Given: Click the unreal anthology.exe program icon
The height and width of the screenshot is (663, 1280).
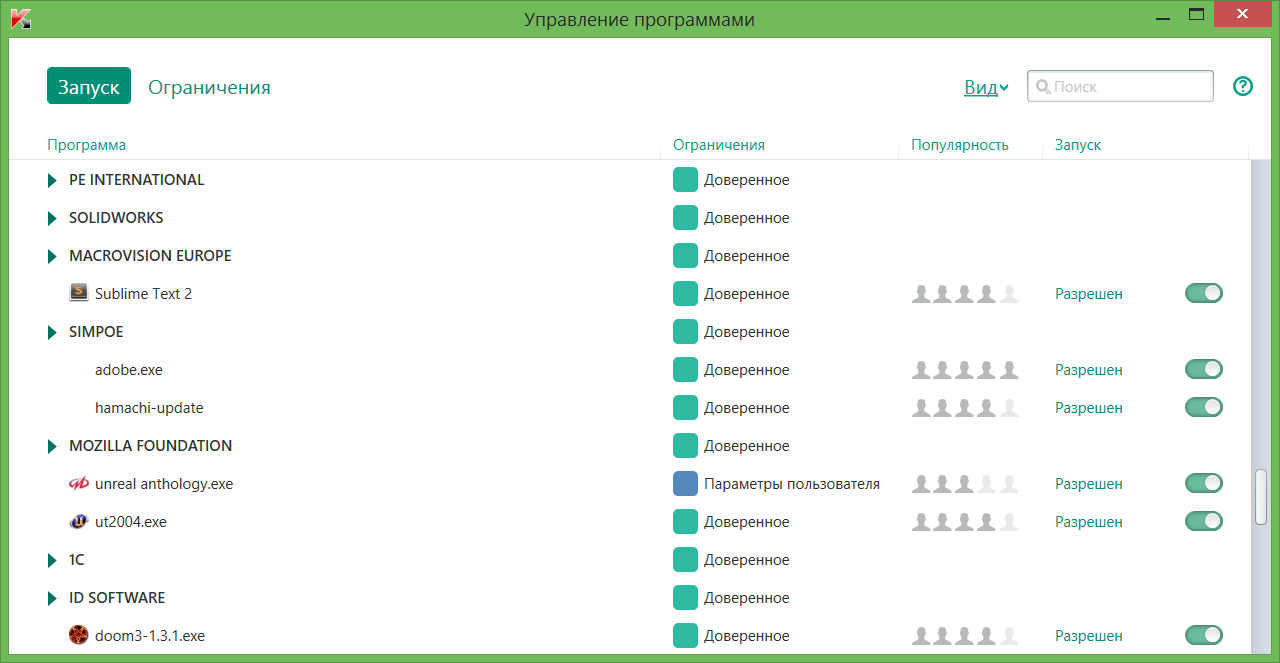Looking at the screenshot, I should [79, 483].
